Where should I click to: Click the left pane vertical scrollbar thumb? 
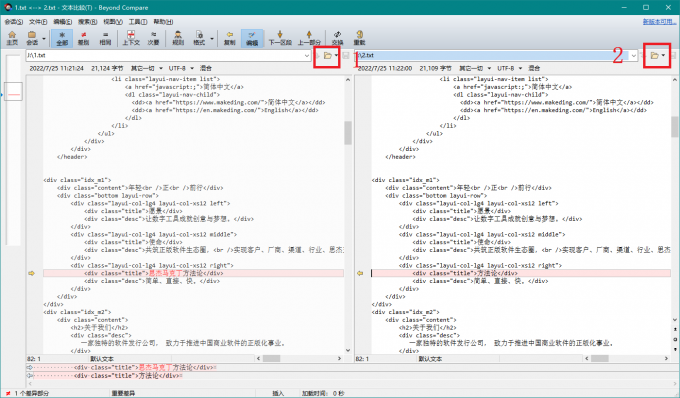tap(348, 133)
